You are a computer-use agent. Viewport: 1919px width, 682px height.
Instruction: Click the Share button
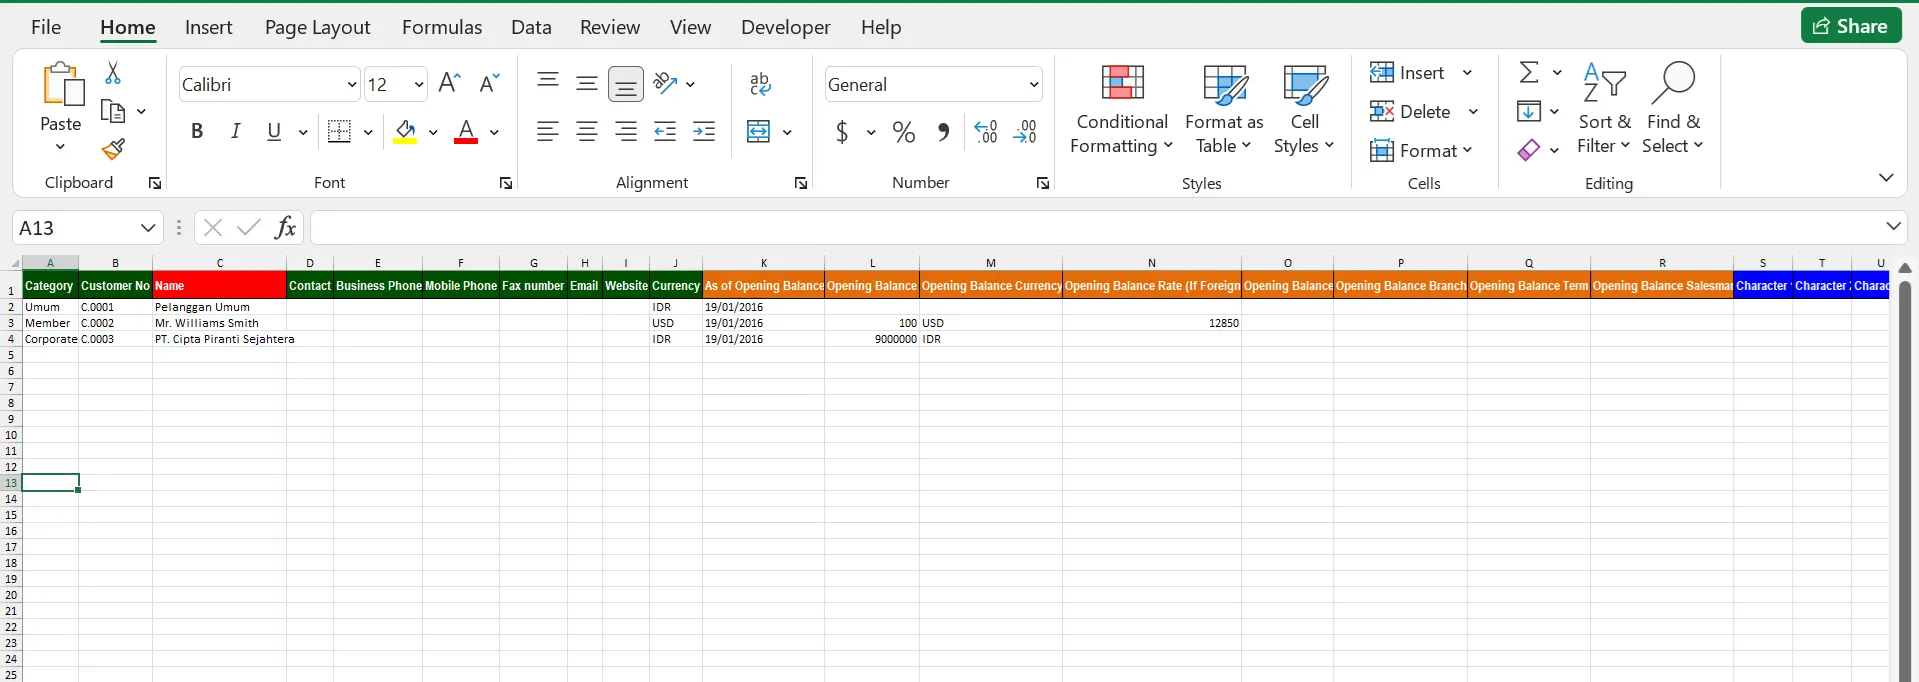pos(1851,26)
